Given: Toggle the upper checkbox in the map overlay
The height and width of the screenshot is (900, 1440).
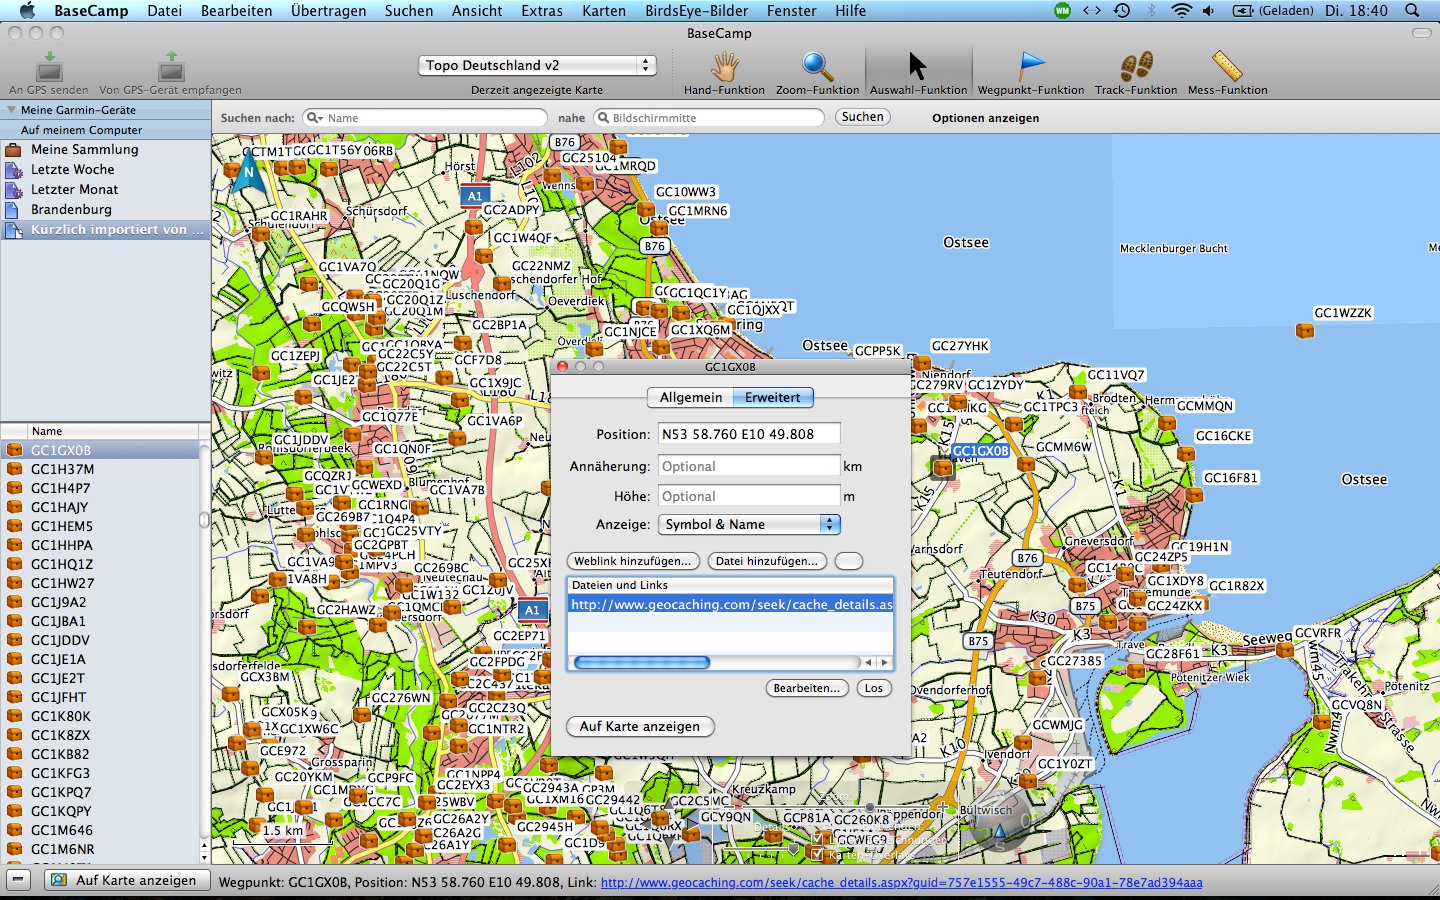Looking at the screenshot, I should 817,838.
